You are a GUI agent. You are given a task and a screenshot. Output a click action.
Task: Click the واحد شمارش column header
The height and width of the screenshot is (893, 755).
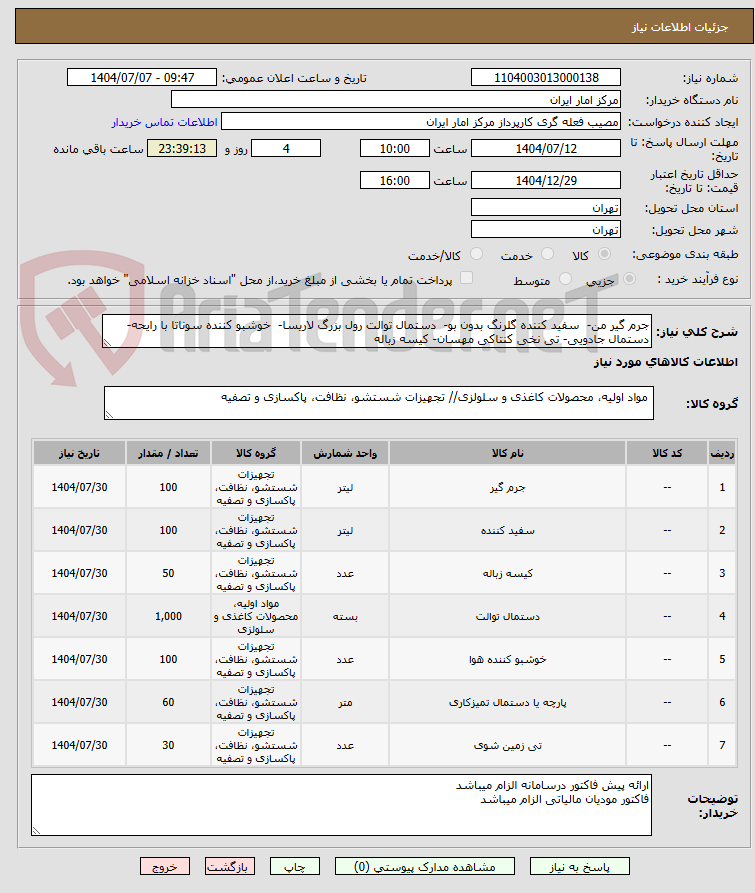344,453
